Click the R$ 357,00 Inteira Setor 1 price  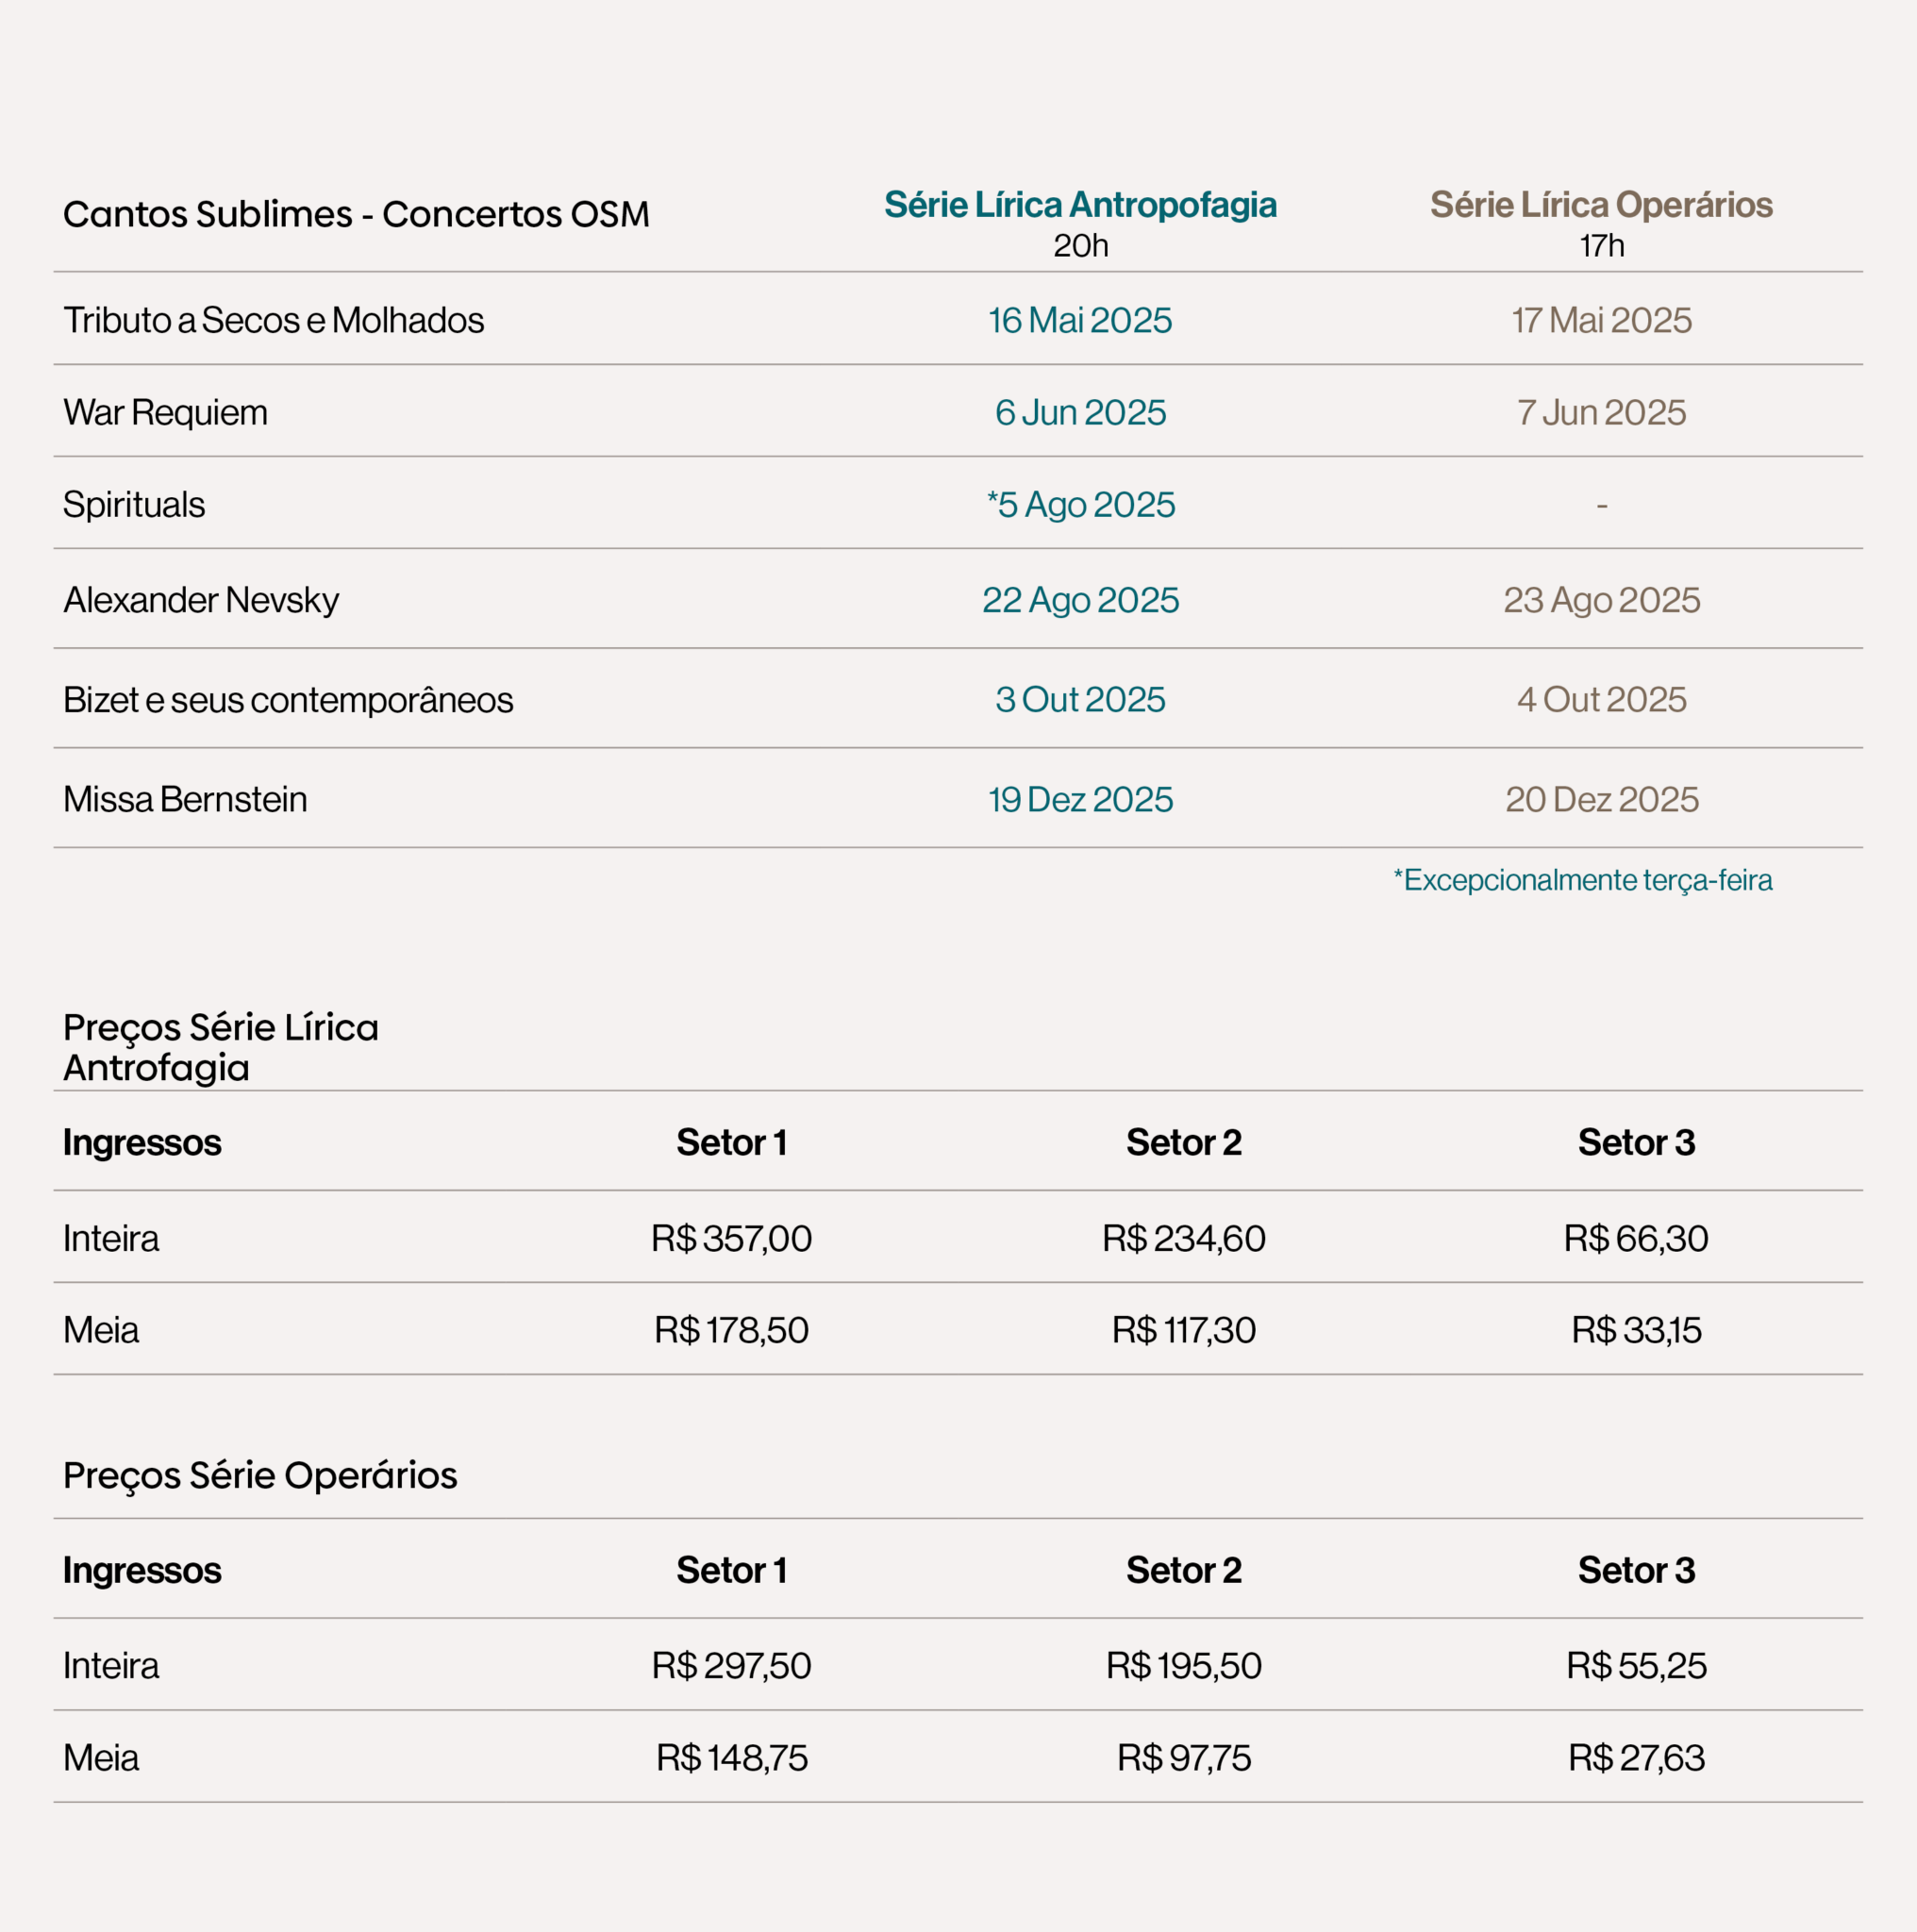click(x=731, y=1239)
